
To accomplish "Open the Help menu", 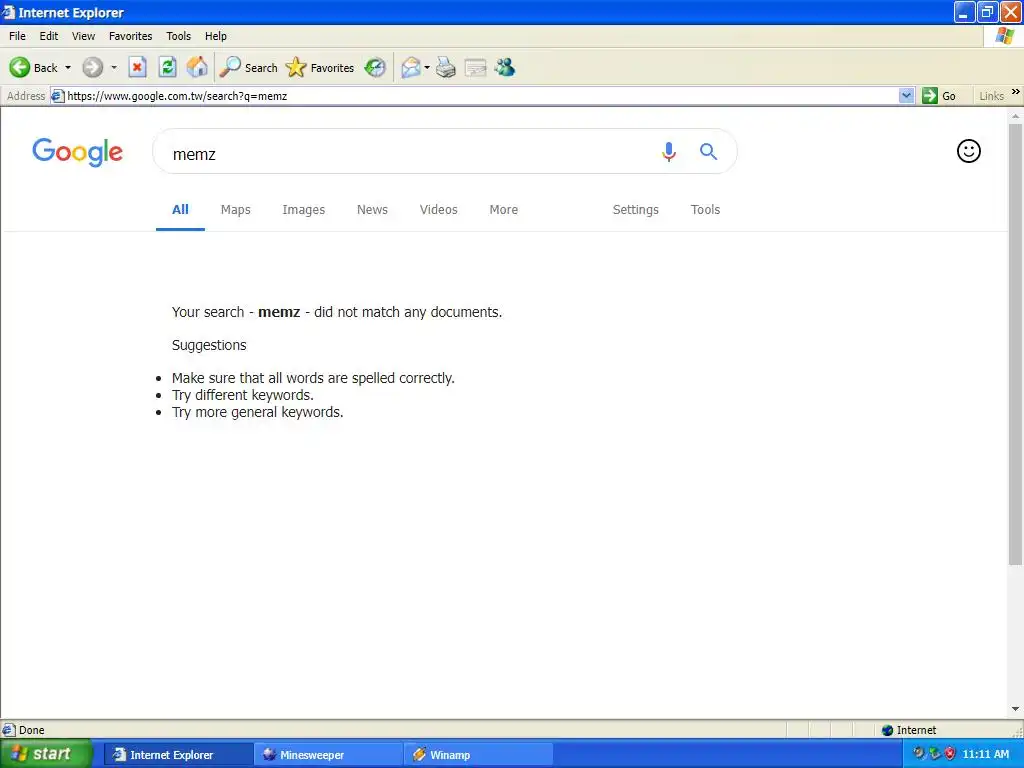I will pos(216,36).
